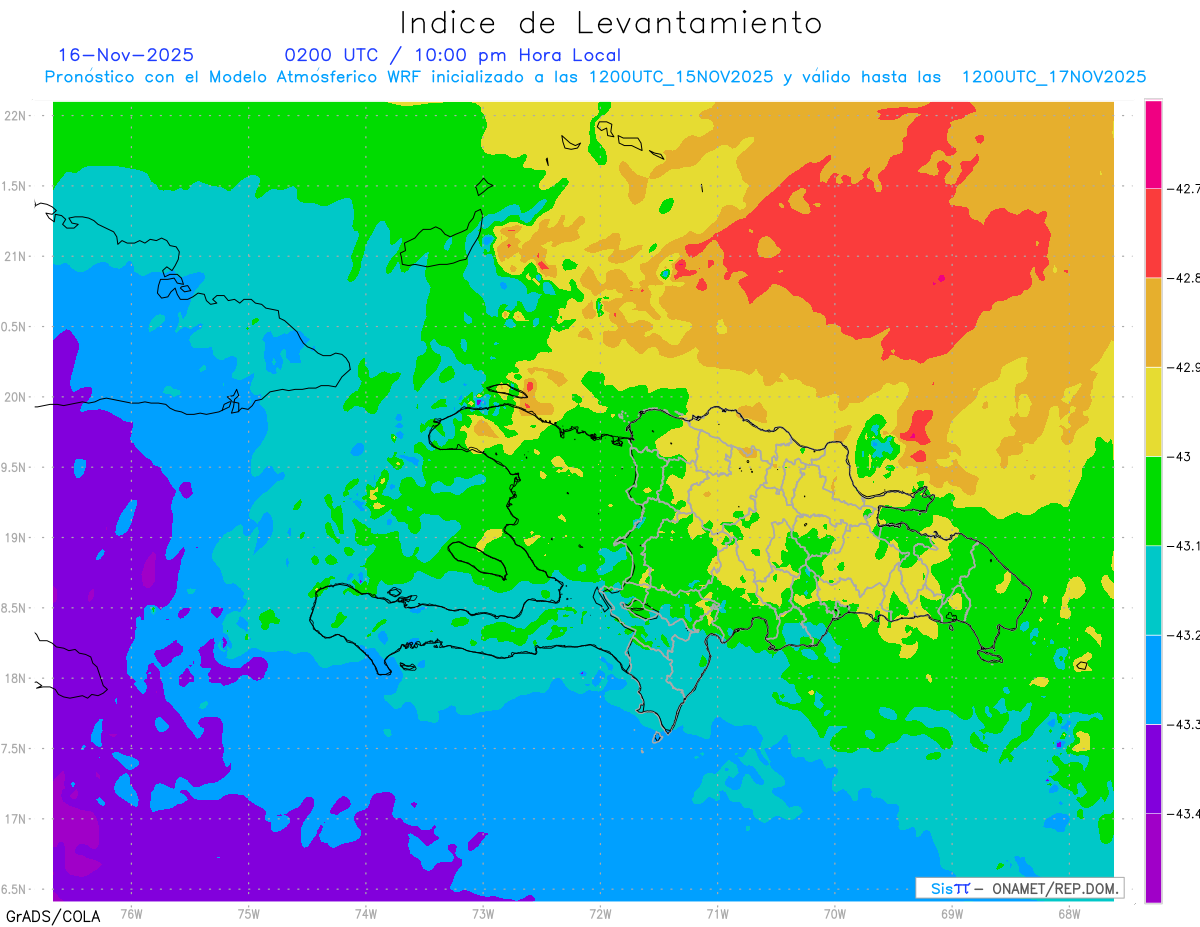Click the '68W' longitude label
Image resolution: width=1200 pixels, height=927 pixels.
pos(1068,913)
